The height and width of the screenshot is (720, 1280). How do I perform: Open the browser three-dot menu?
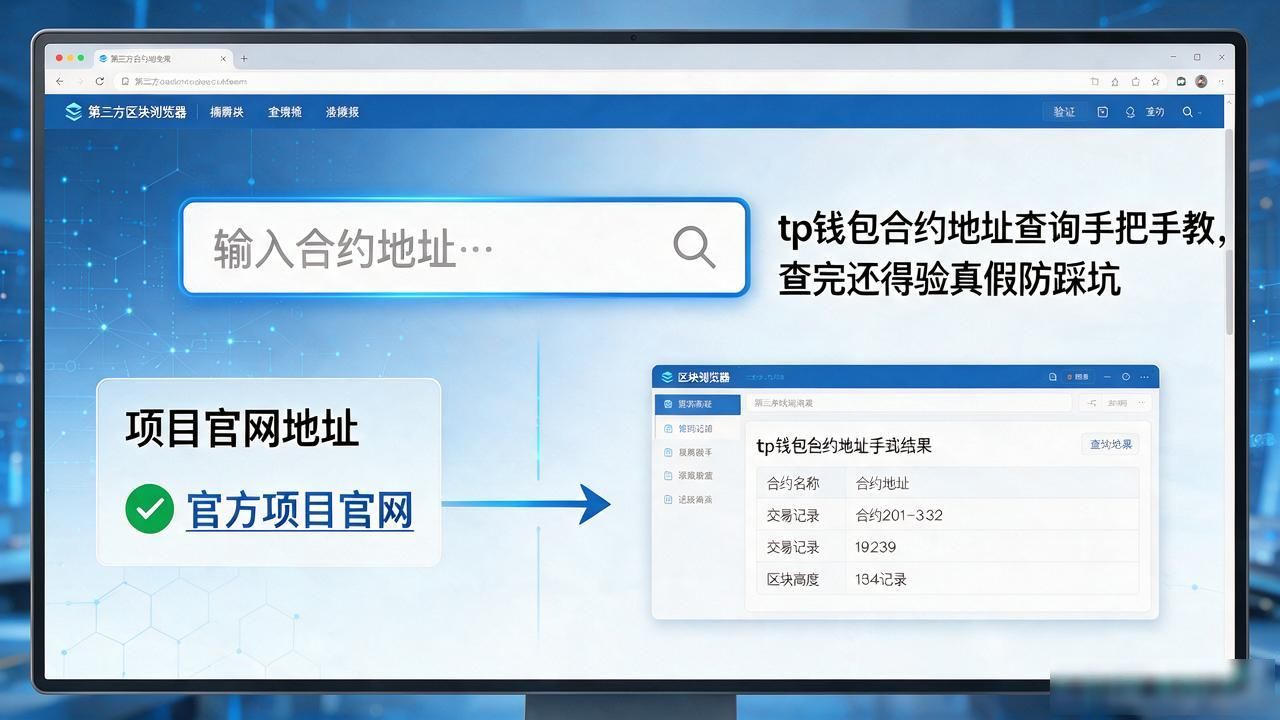coord(1222,81)
